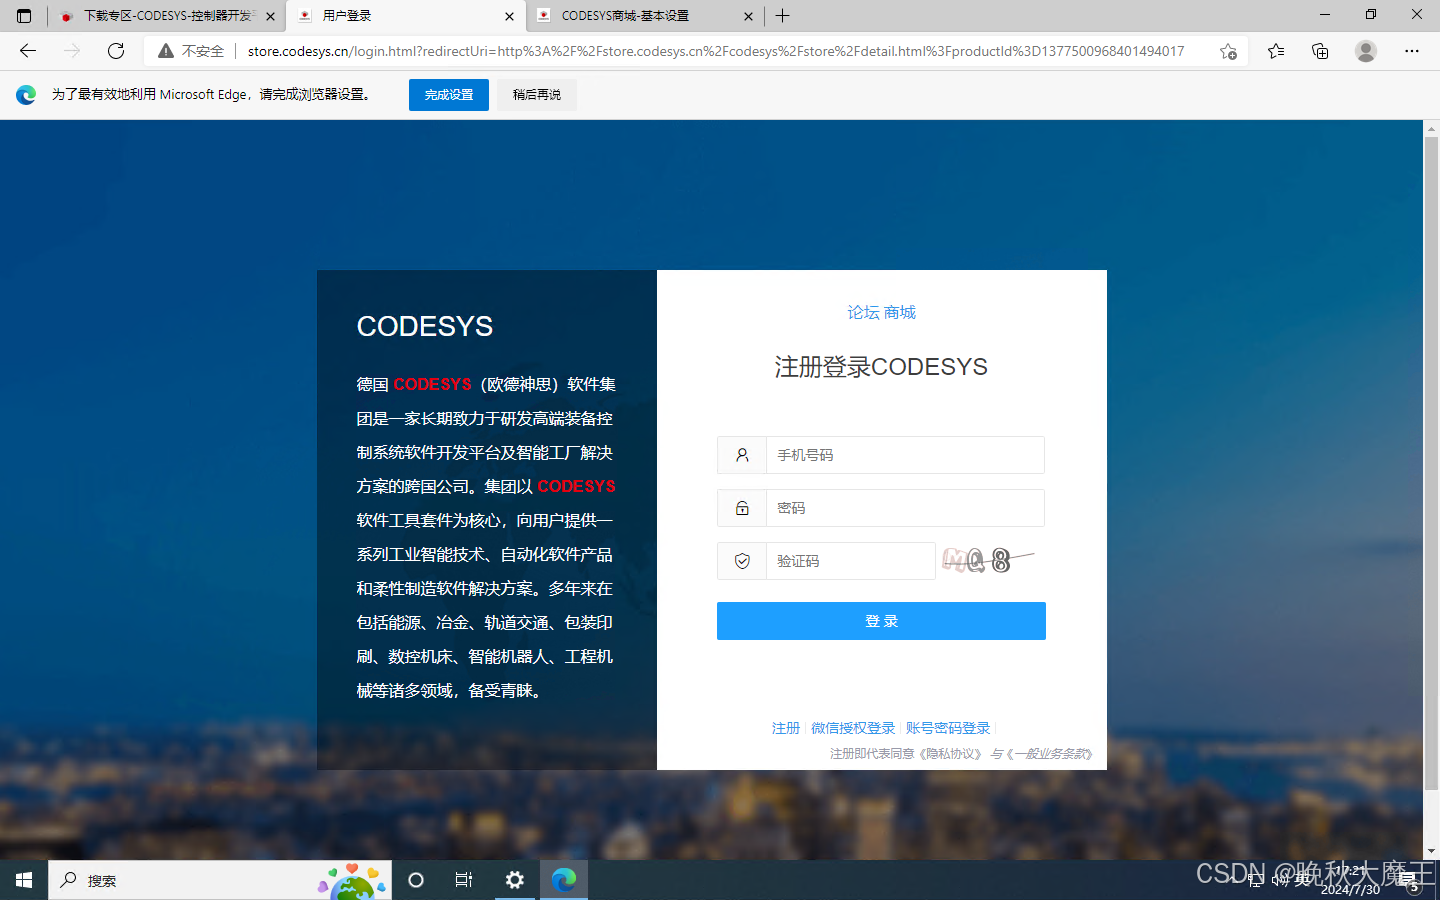Open the Favorites list icon
The height and width of the screenshot is (900, 1440).
(x=1276, y=51)
